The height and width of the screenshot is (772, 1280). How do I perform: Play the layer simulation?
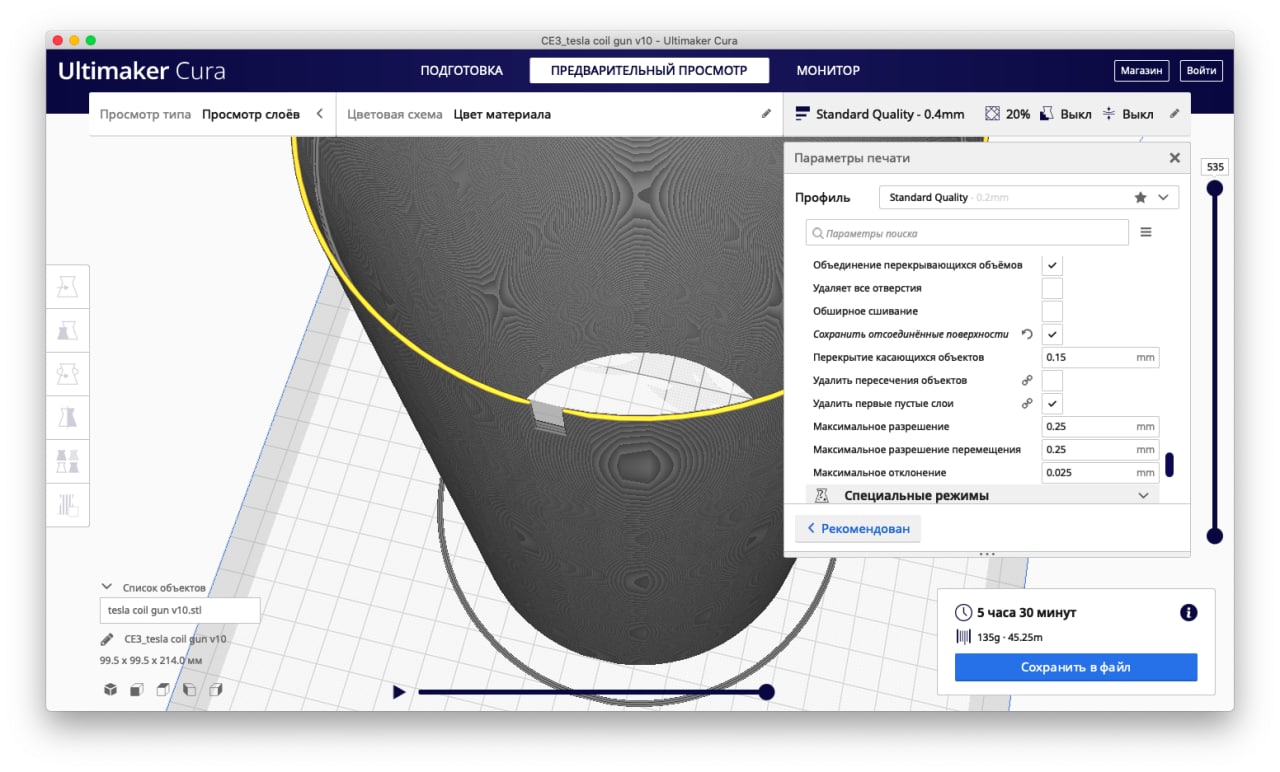399,692
